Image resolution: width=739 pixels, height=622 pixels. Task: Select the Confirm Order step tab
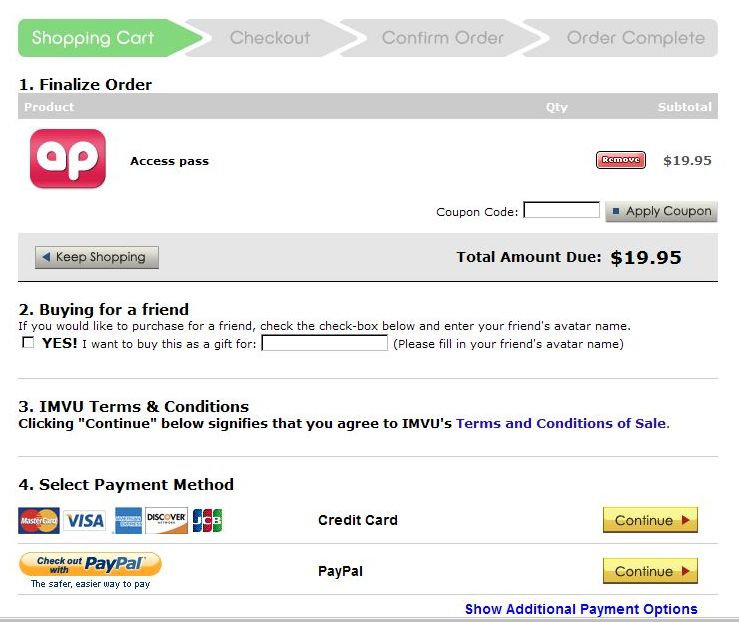coord(442,38)
